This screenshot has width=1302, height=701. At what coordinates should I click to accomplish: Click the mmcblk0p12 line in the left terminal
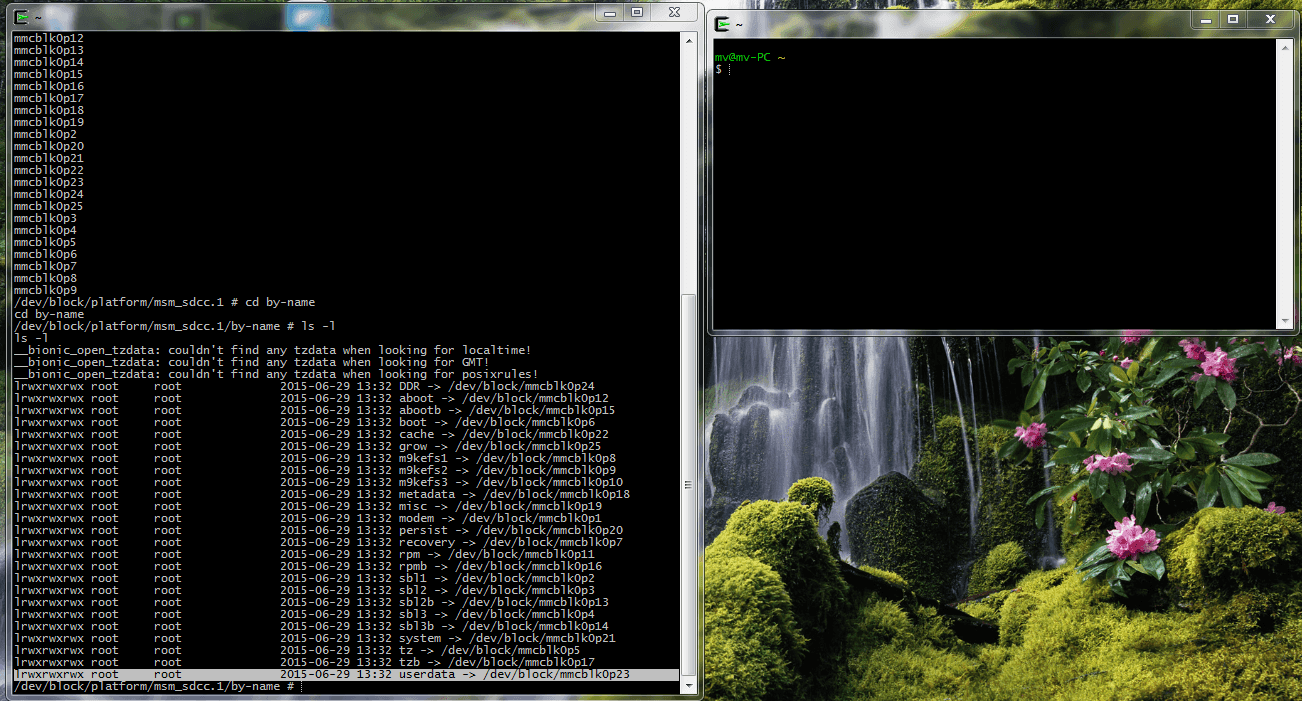[x=48, y=38]
